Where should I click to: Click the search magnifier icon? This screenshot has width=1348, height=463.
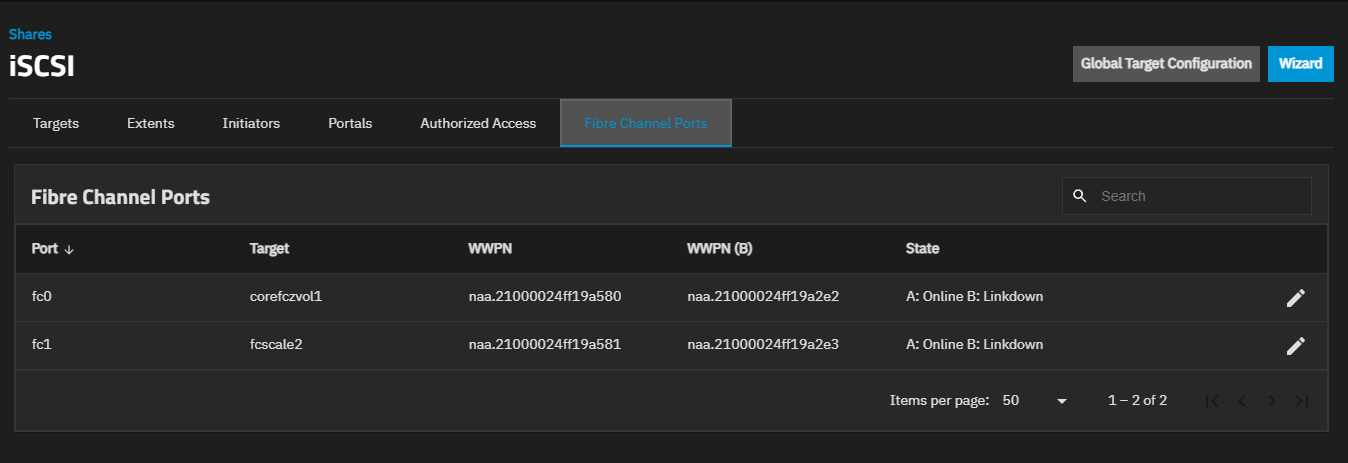(x=1079, y=196)
